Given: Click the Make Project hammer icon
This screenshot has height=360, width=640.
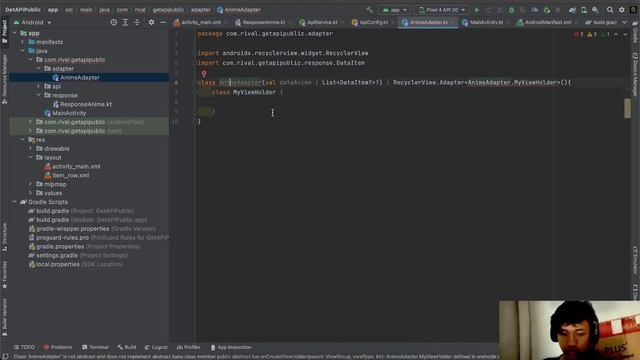Looking at the screenshot, I should coord(370,10).
